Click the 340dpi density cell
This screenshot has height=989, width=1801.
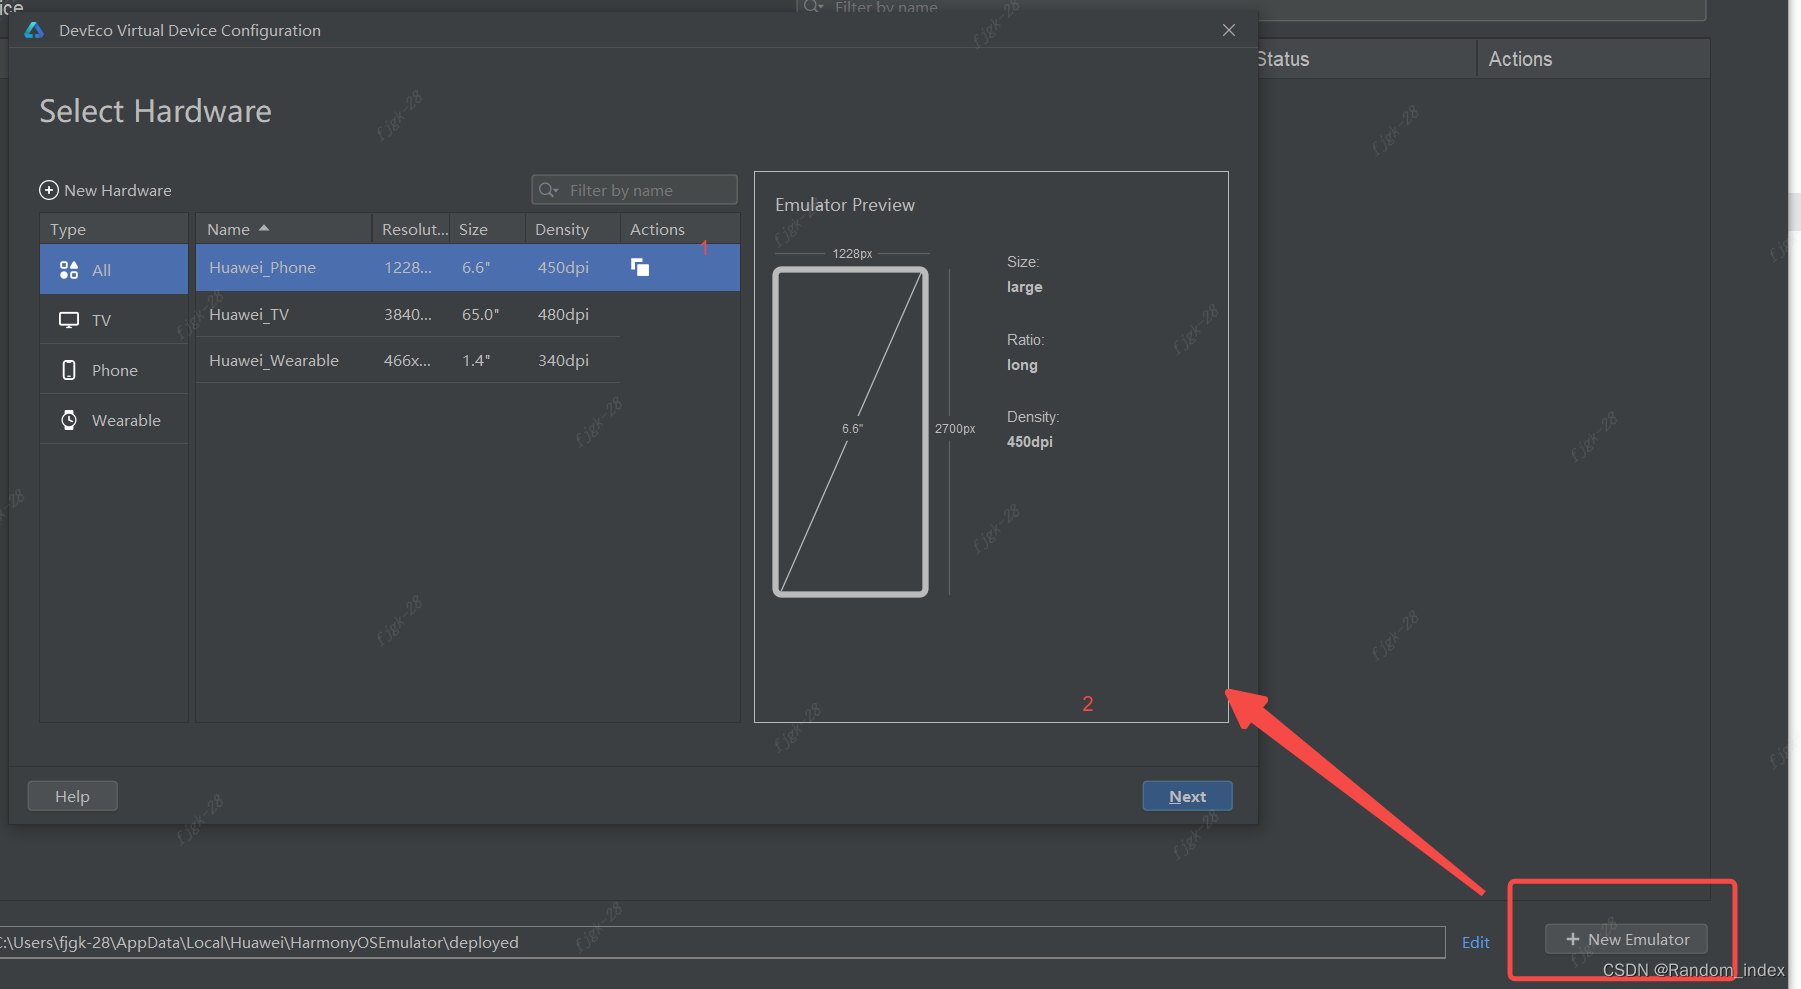click(x=563, y=360)
